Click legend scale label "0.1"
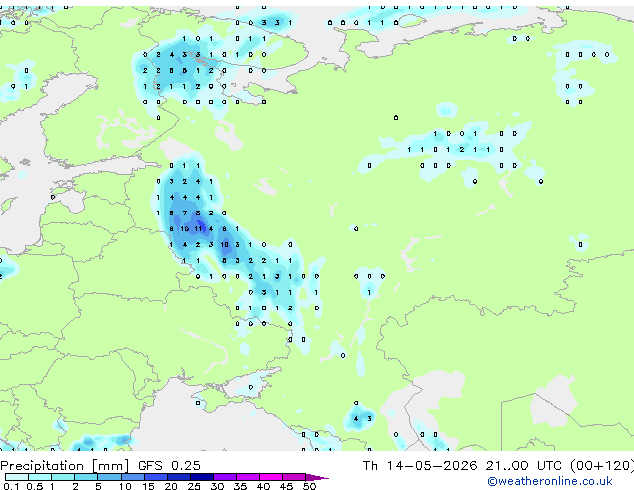The width and height of the screenshot is (634, 490). pos(11,486)
